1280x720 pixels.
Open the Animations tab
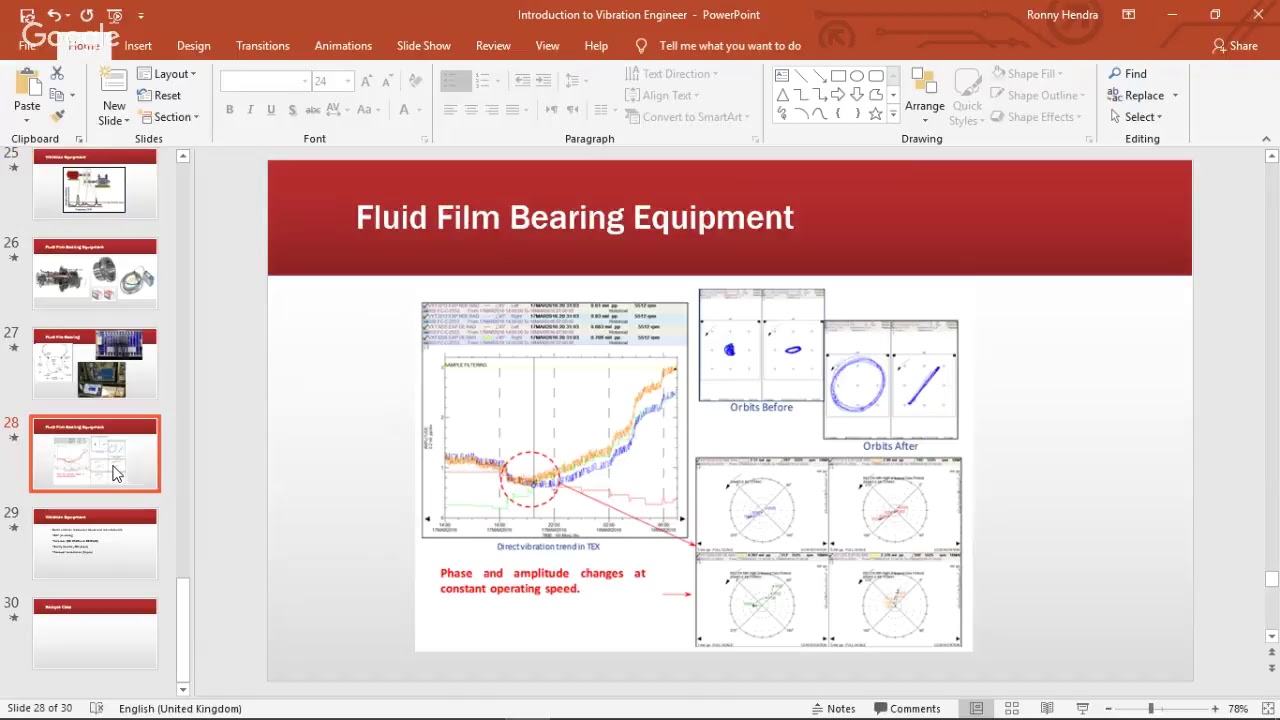click(343, 46)
